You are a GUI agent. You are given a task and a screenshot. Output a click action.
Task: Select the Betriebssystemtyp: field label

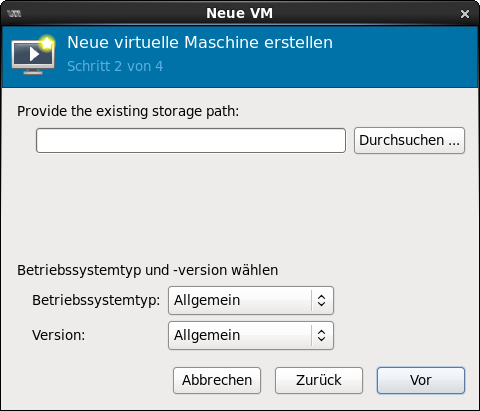tap(96, 300)
